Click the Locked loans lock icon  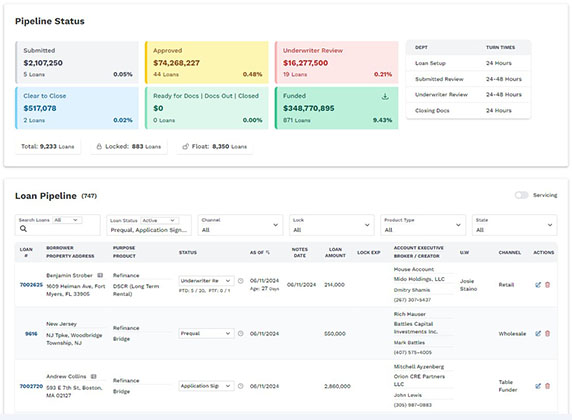coord(99,147)
